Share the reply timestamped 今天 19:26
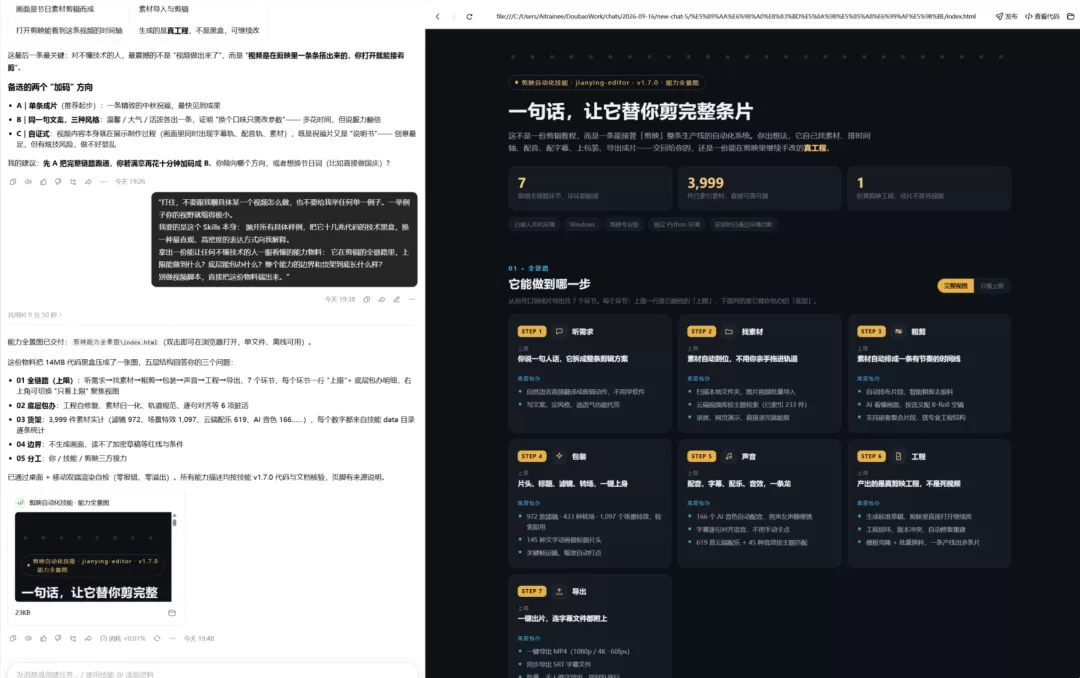Image resolution: width=1080 pixels, height=678 pixels. (88, 182)
